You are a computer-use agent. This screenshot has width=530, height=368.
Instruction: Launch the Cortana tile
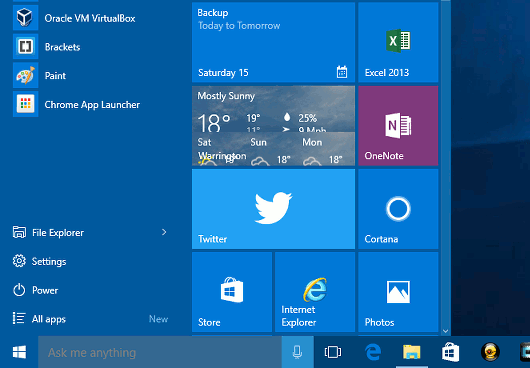tap(398, 209)
